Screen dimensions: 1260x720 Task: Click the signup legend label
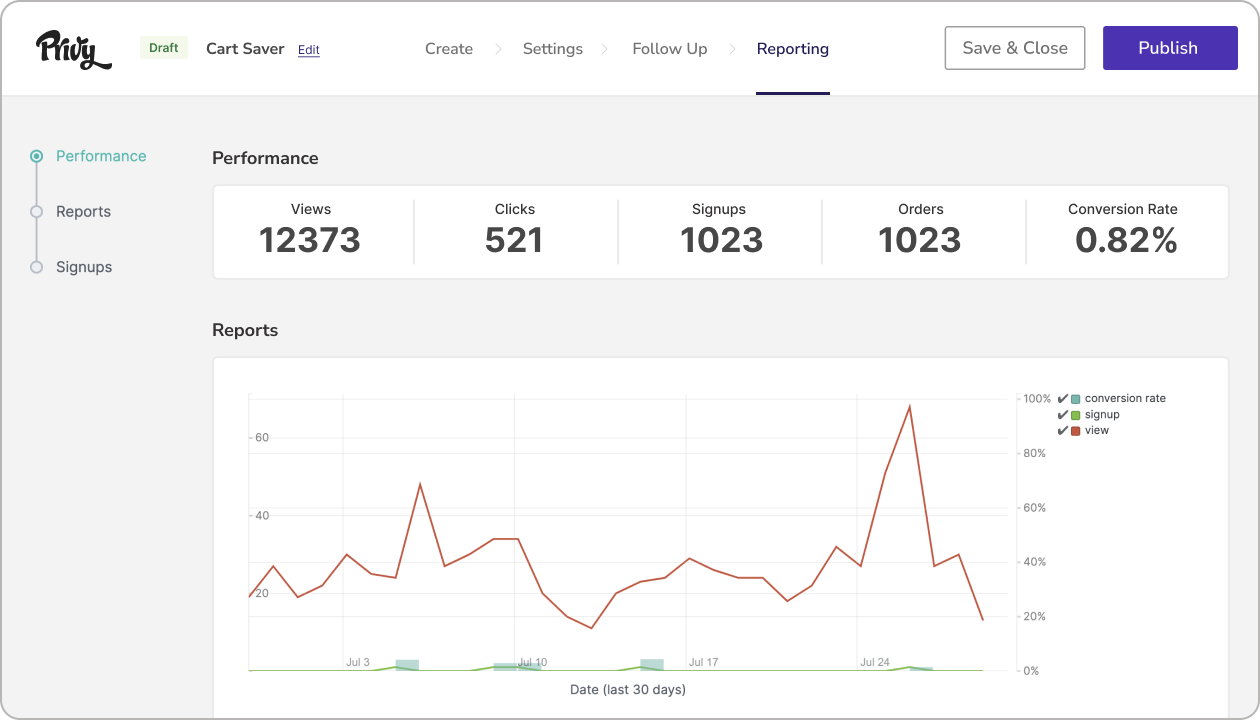point(1102,414)
